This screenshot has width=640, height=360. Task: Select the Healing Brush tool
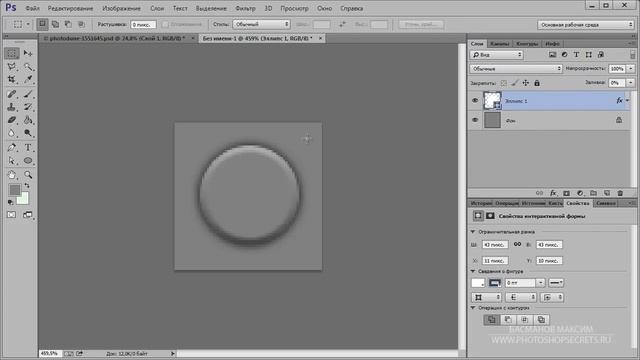point(12,94)
